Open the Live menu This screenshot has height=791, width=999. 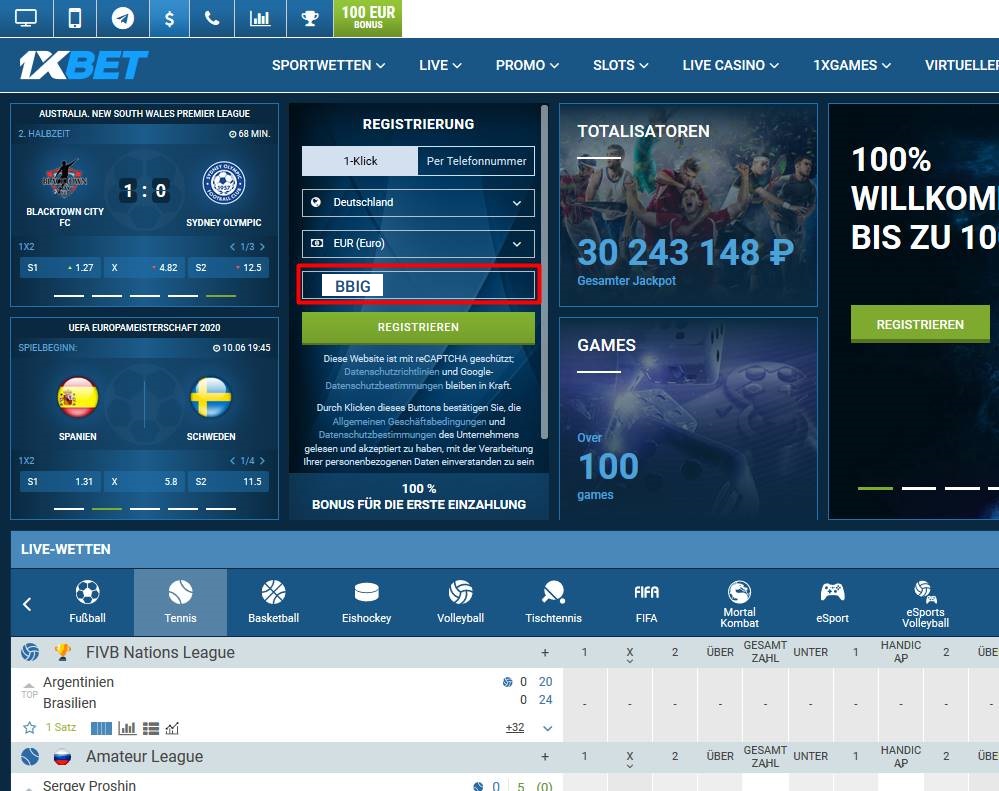pyautogui.click(x=440, y=65)
